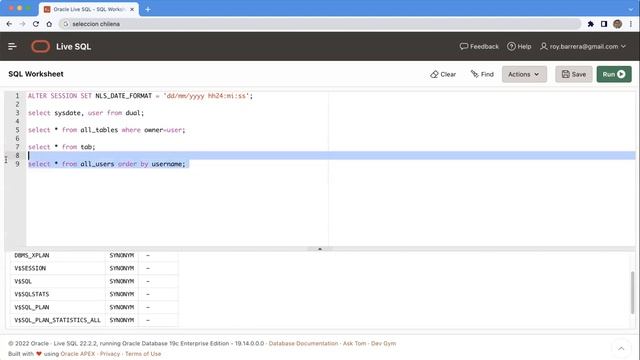Click the Oracle logo icon
Screen dimensions: 640x360
pyautogui.click(x=40, y=47)
